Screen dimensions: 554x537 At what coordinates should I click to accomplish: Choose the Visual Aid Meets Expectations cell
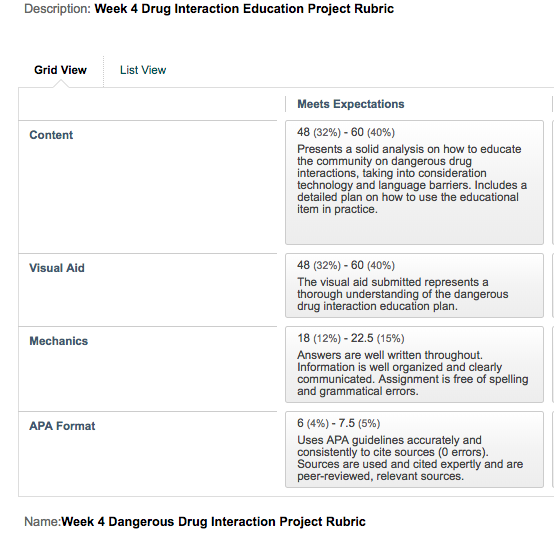[414, 285]
